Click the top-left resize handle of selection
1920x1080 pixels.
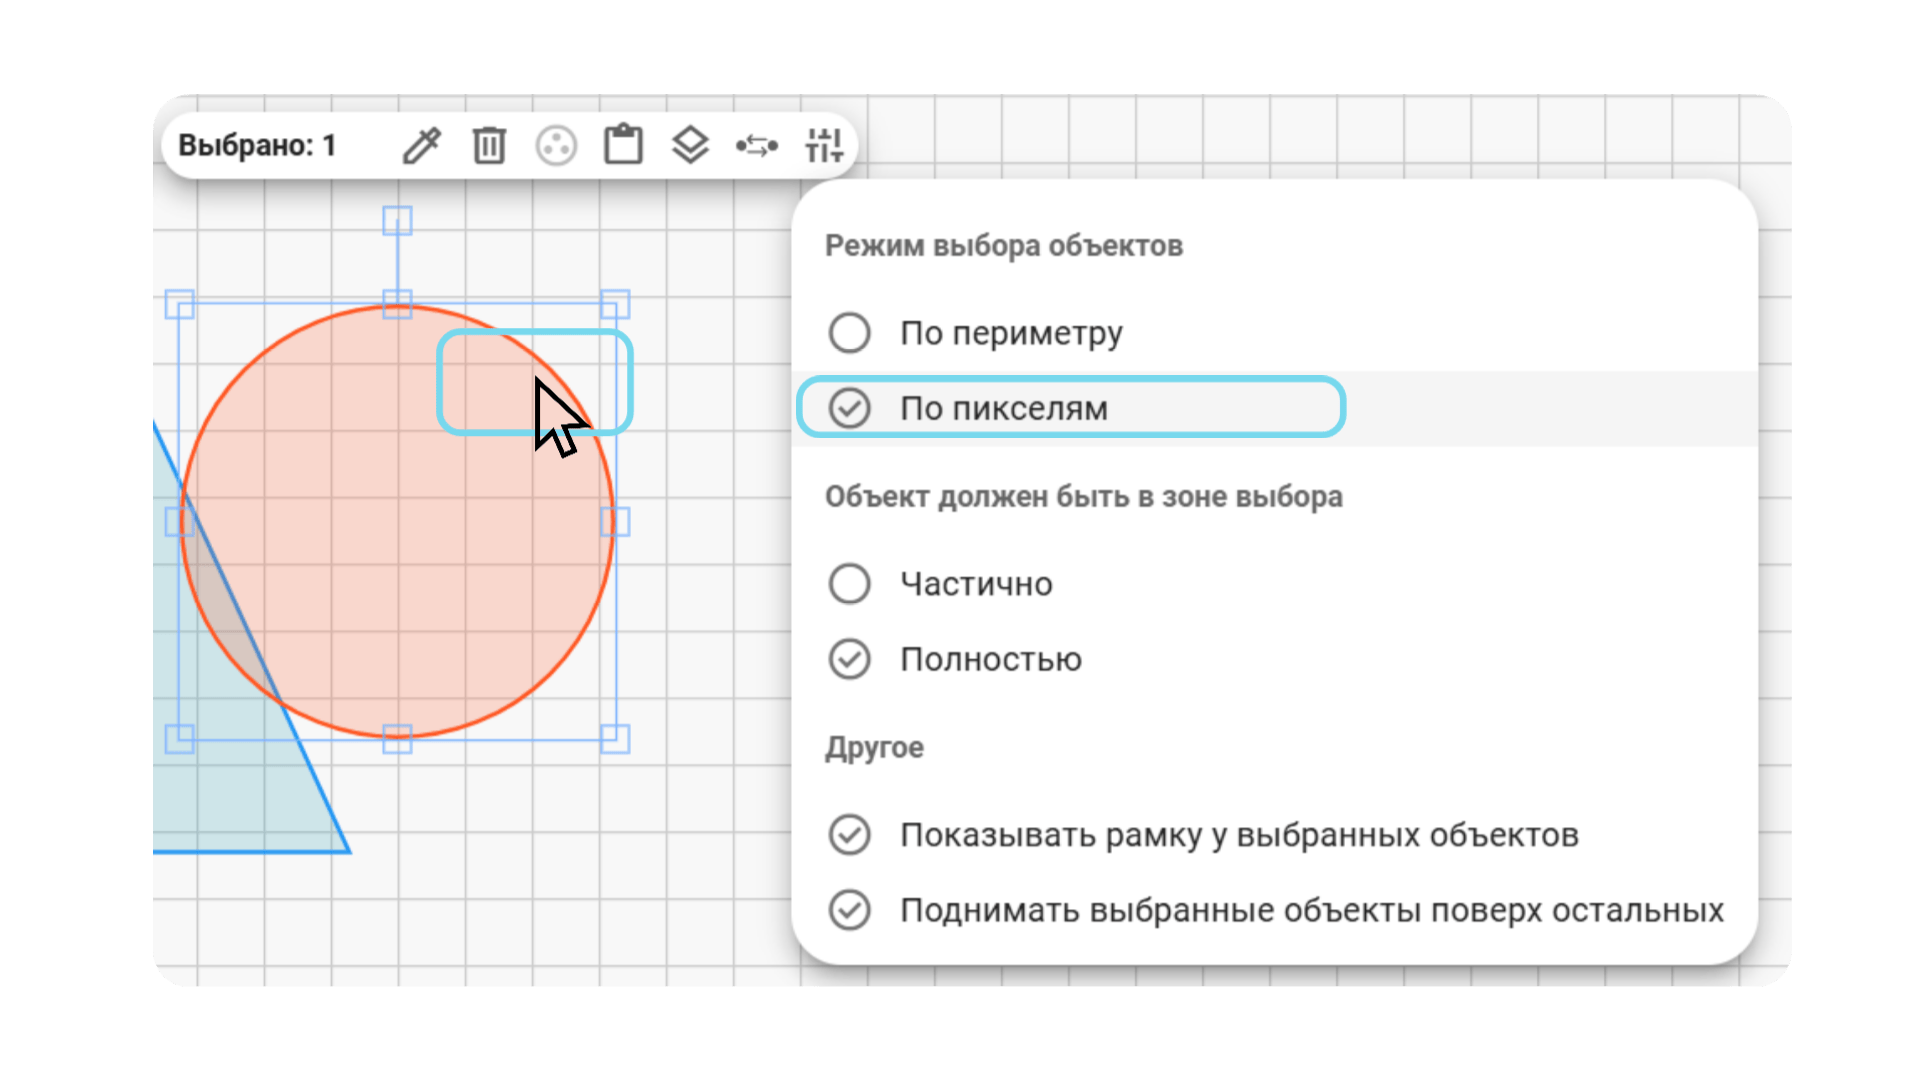click(179, 304)
